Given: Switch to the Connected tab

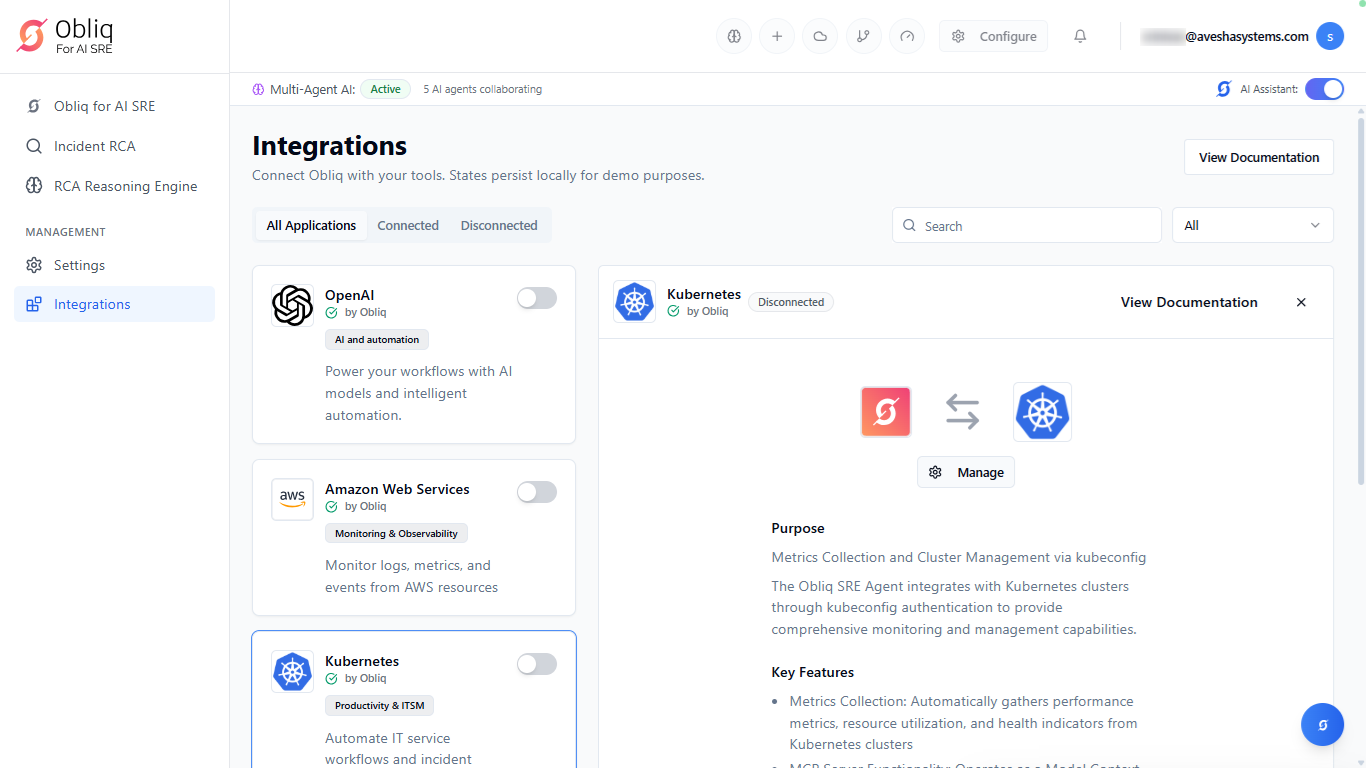Looking at the screenshot, I should tap(408, 225).
